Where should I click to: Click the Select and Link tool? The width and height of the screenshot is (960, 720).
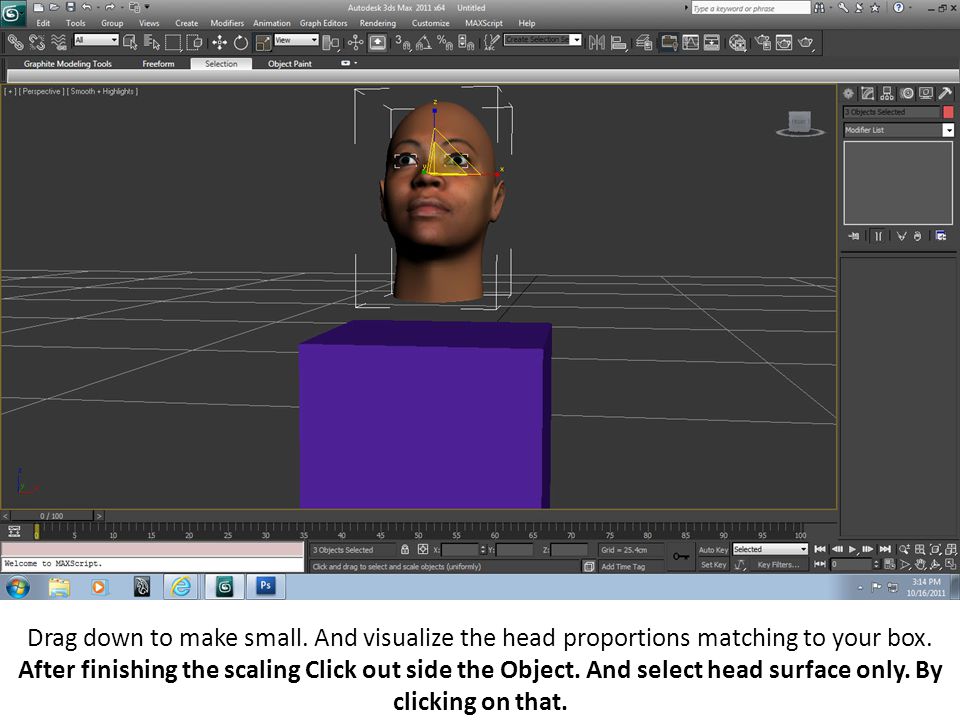coord(15,42)
